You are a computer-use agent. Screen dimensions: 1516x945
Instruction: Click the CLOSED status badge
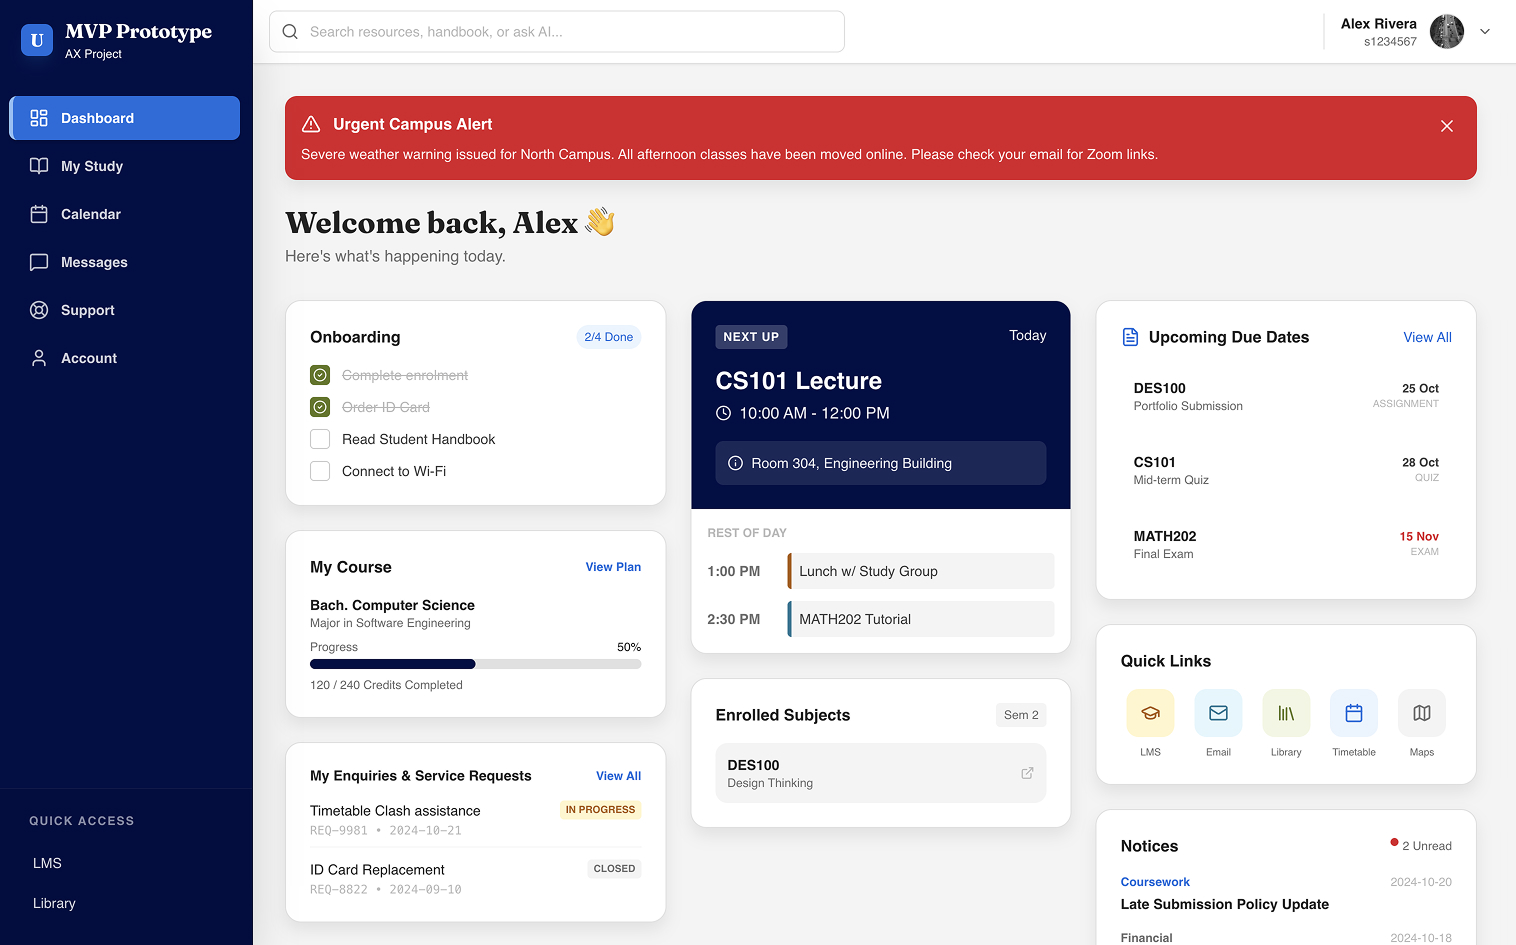click(x=614, y=869)
